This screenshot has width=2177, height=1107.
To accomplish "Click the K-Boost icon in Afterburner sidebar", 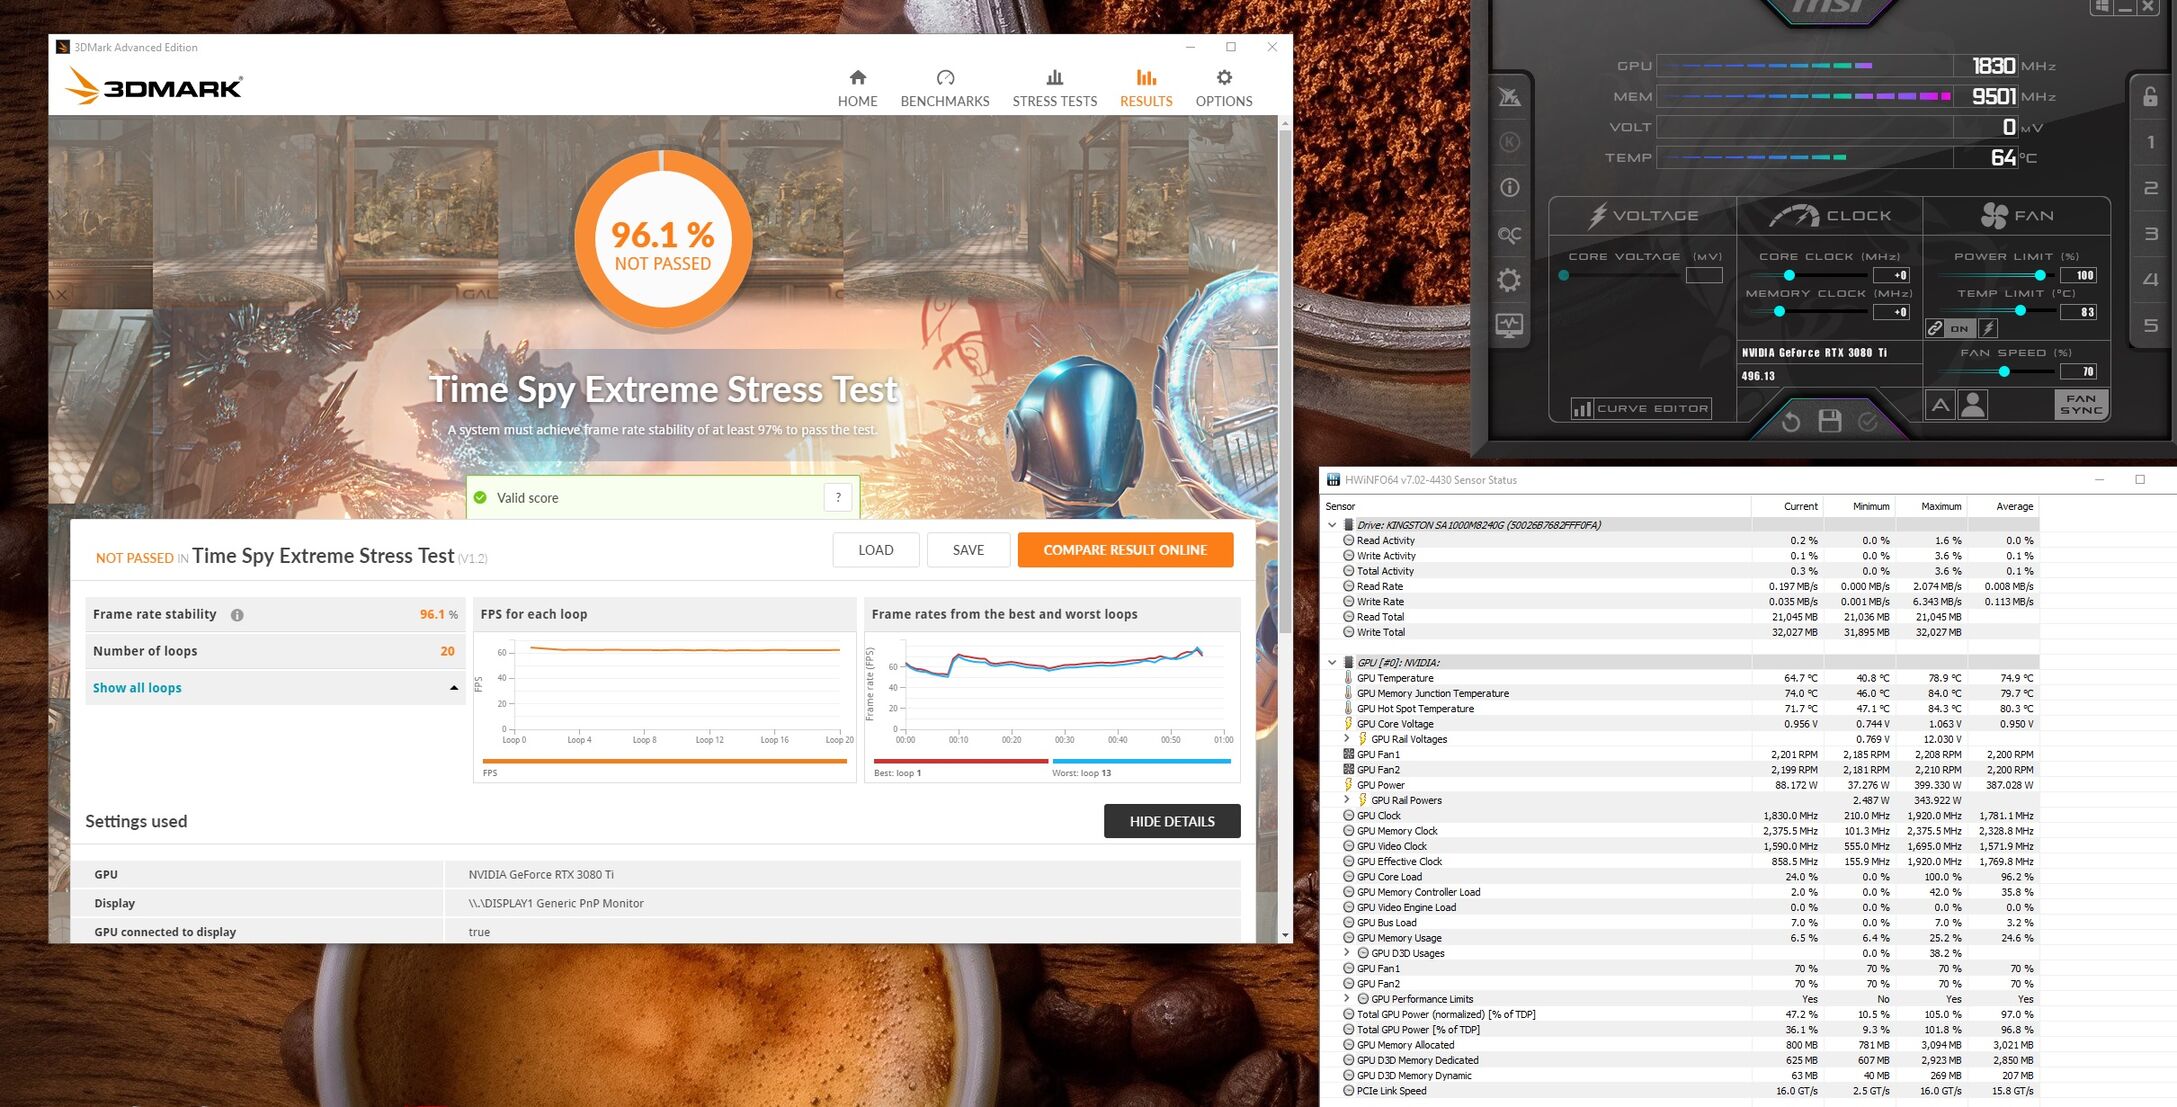I will pyautogui.click(x=1509, y=142).
